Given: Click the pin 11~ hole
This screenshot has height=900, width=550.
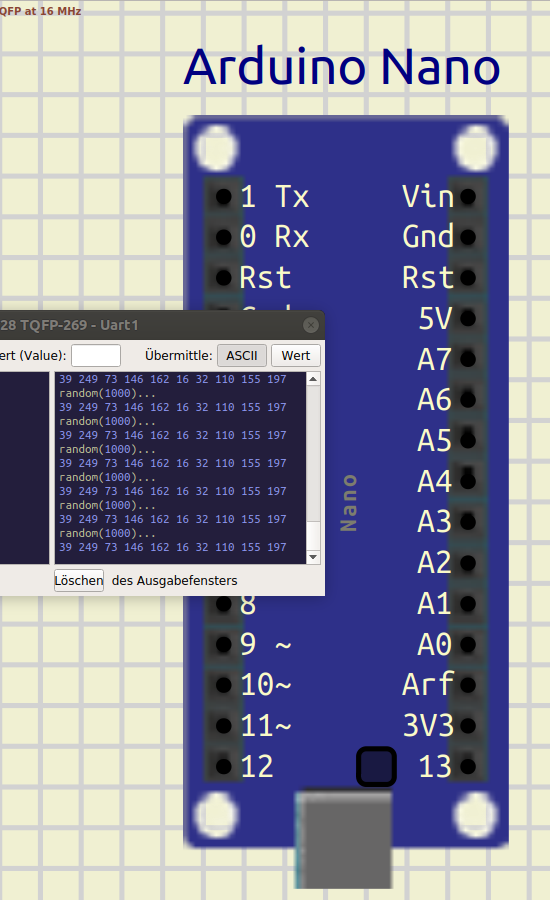Looking at the screenshot, I should (223, 726).
